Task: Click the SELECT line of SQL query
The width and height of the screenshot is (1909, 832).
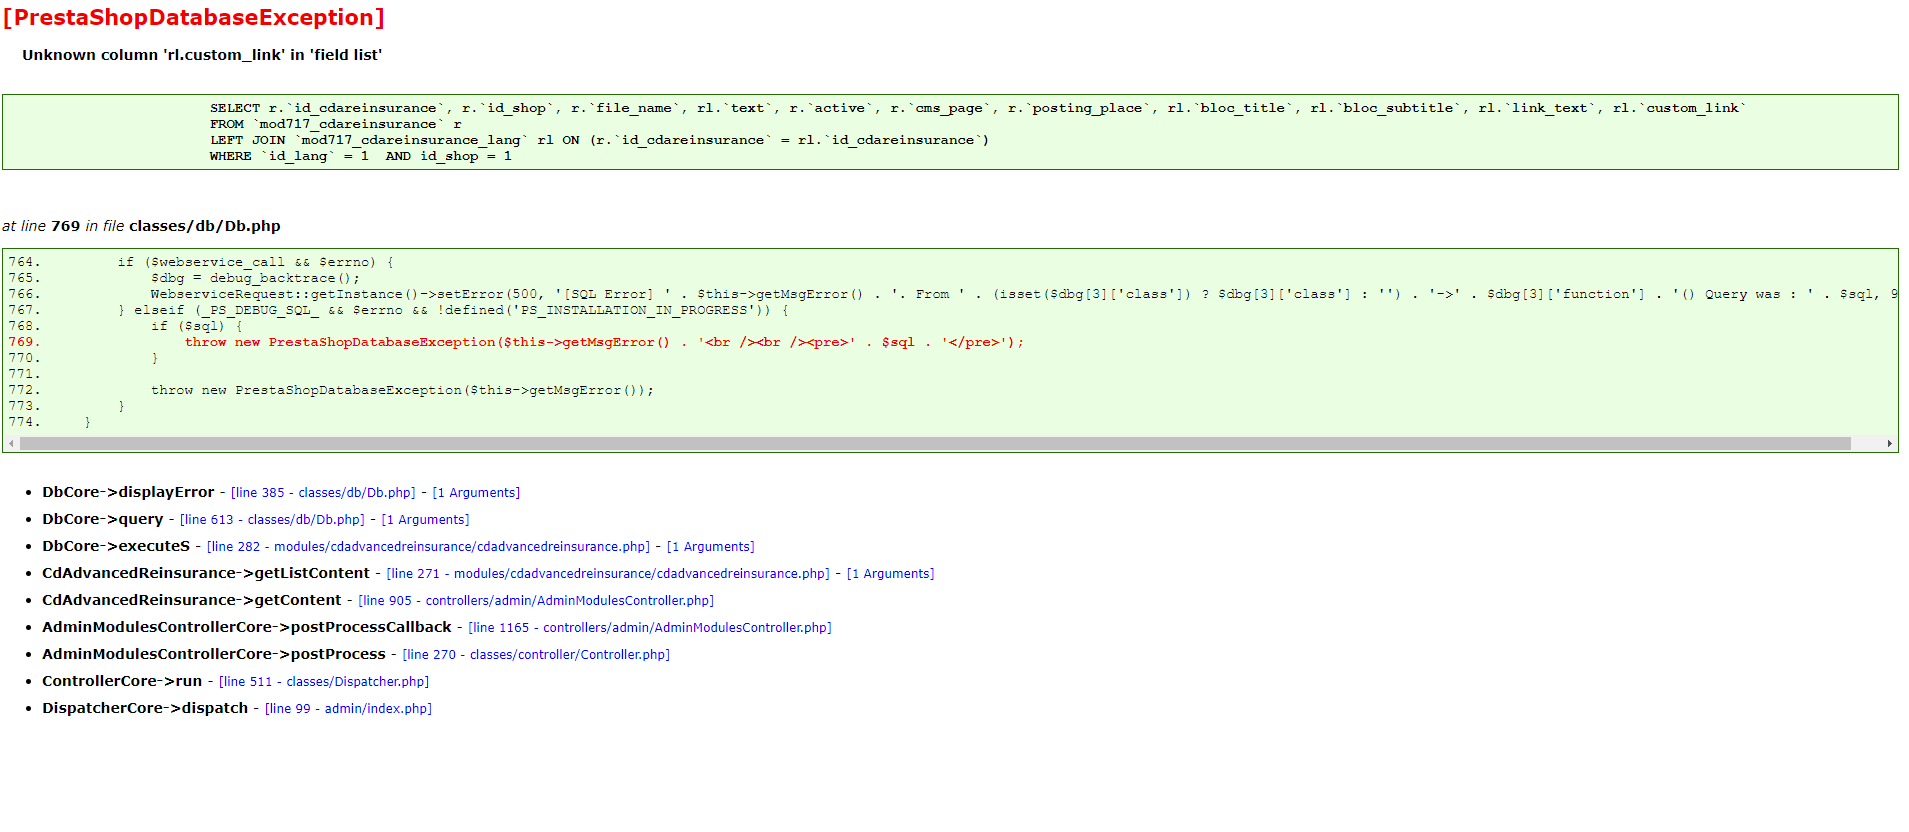Action: click(978, 108)
